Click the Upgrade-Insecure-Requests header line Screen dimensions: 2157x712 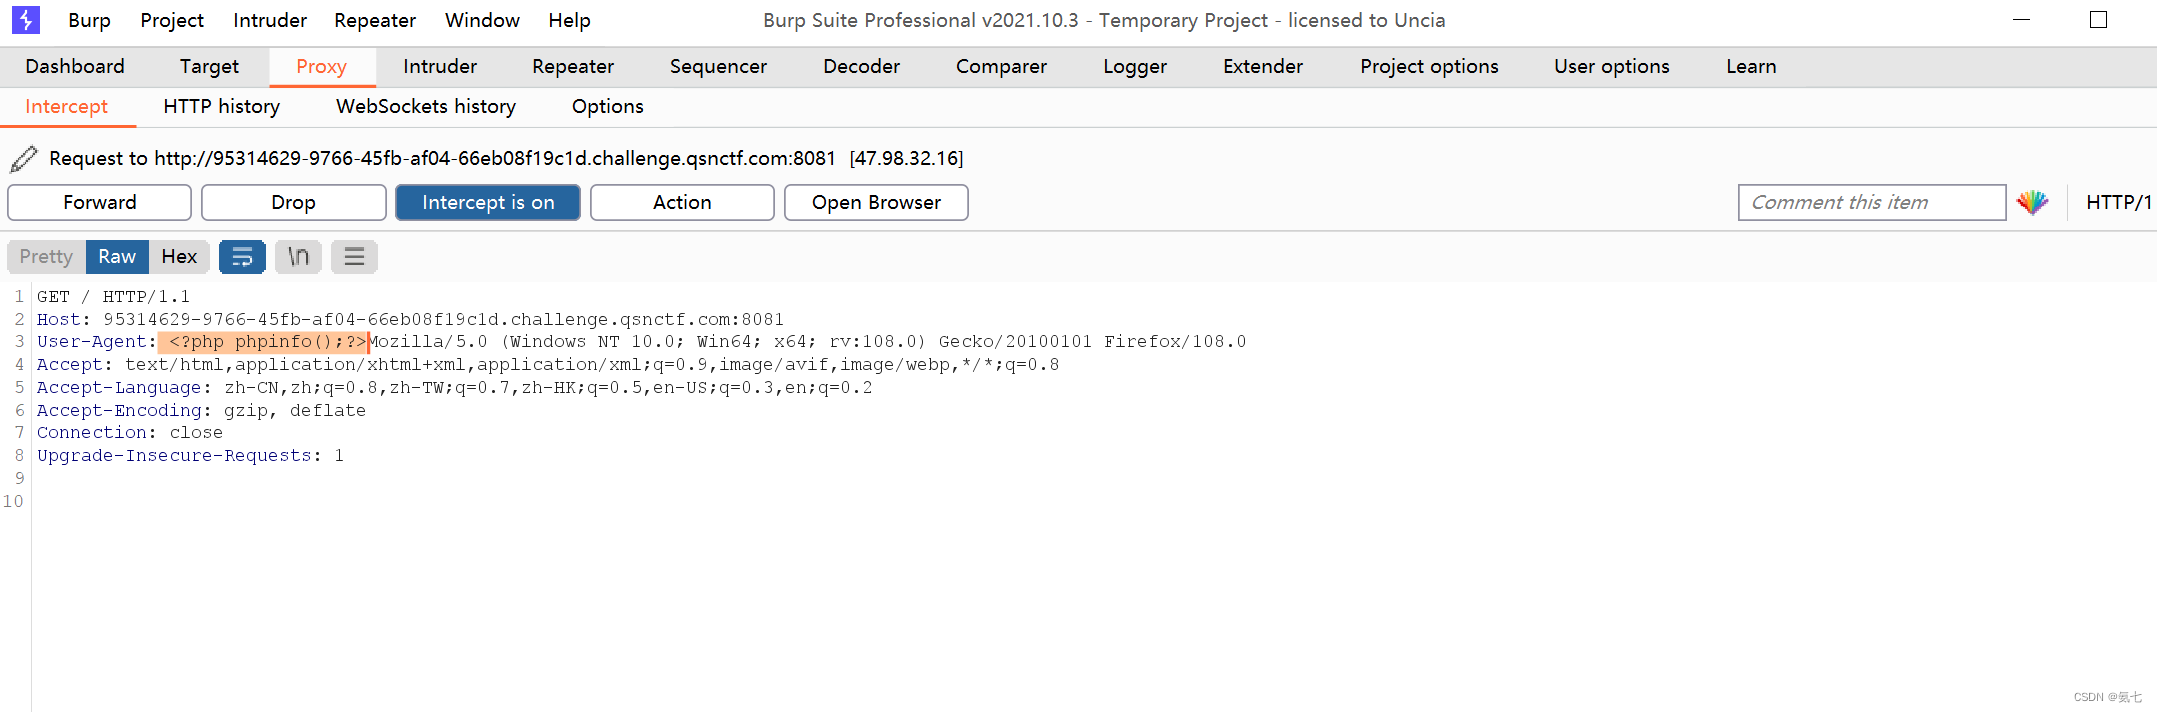tap(190, 456)
